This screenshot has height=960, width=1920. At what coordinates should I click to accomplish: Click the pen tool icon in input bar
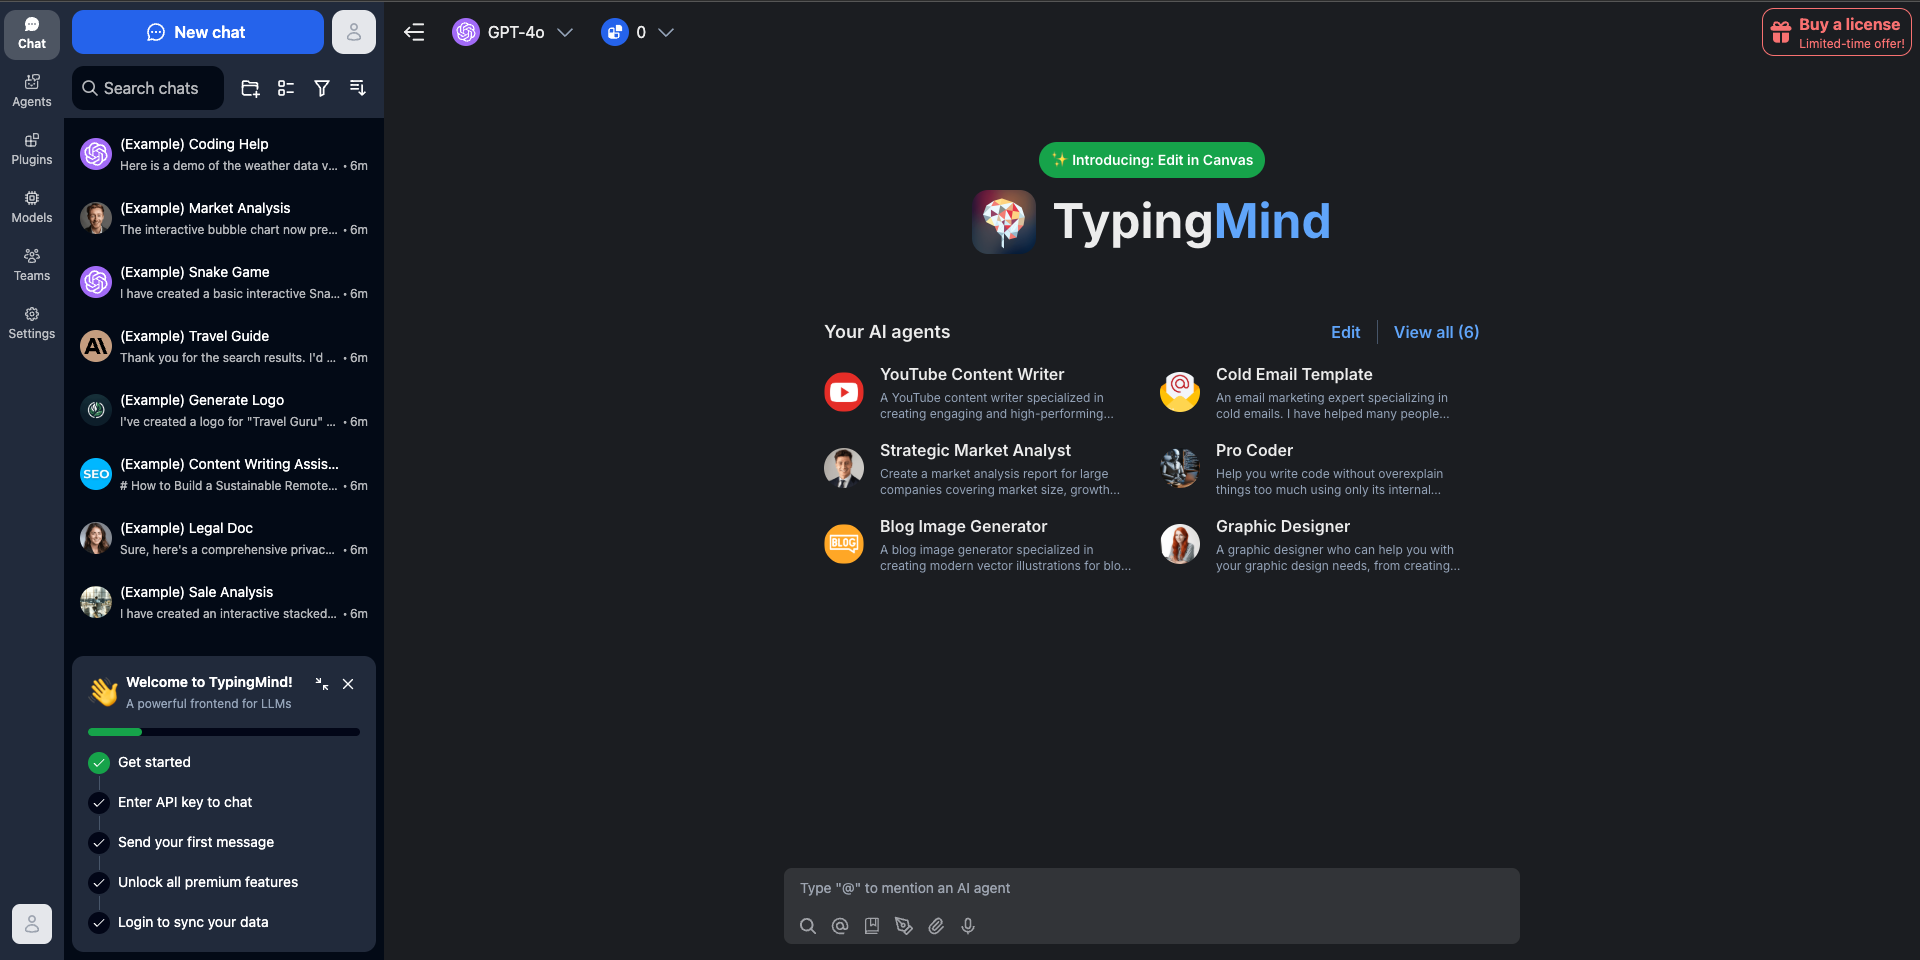tap(904, 926)
